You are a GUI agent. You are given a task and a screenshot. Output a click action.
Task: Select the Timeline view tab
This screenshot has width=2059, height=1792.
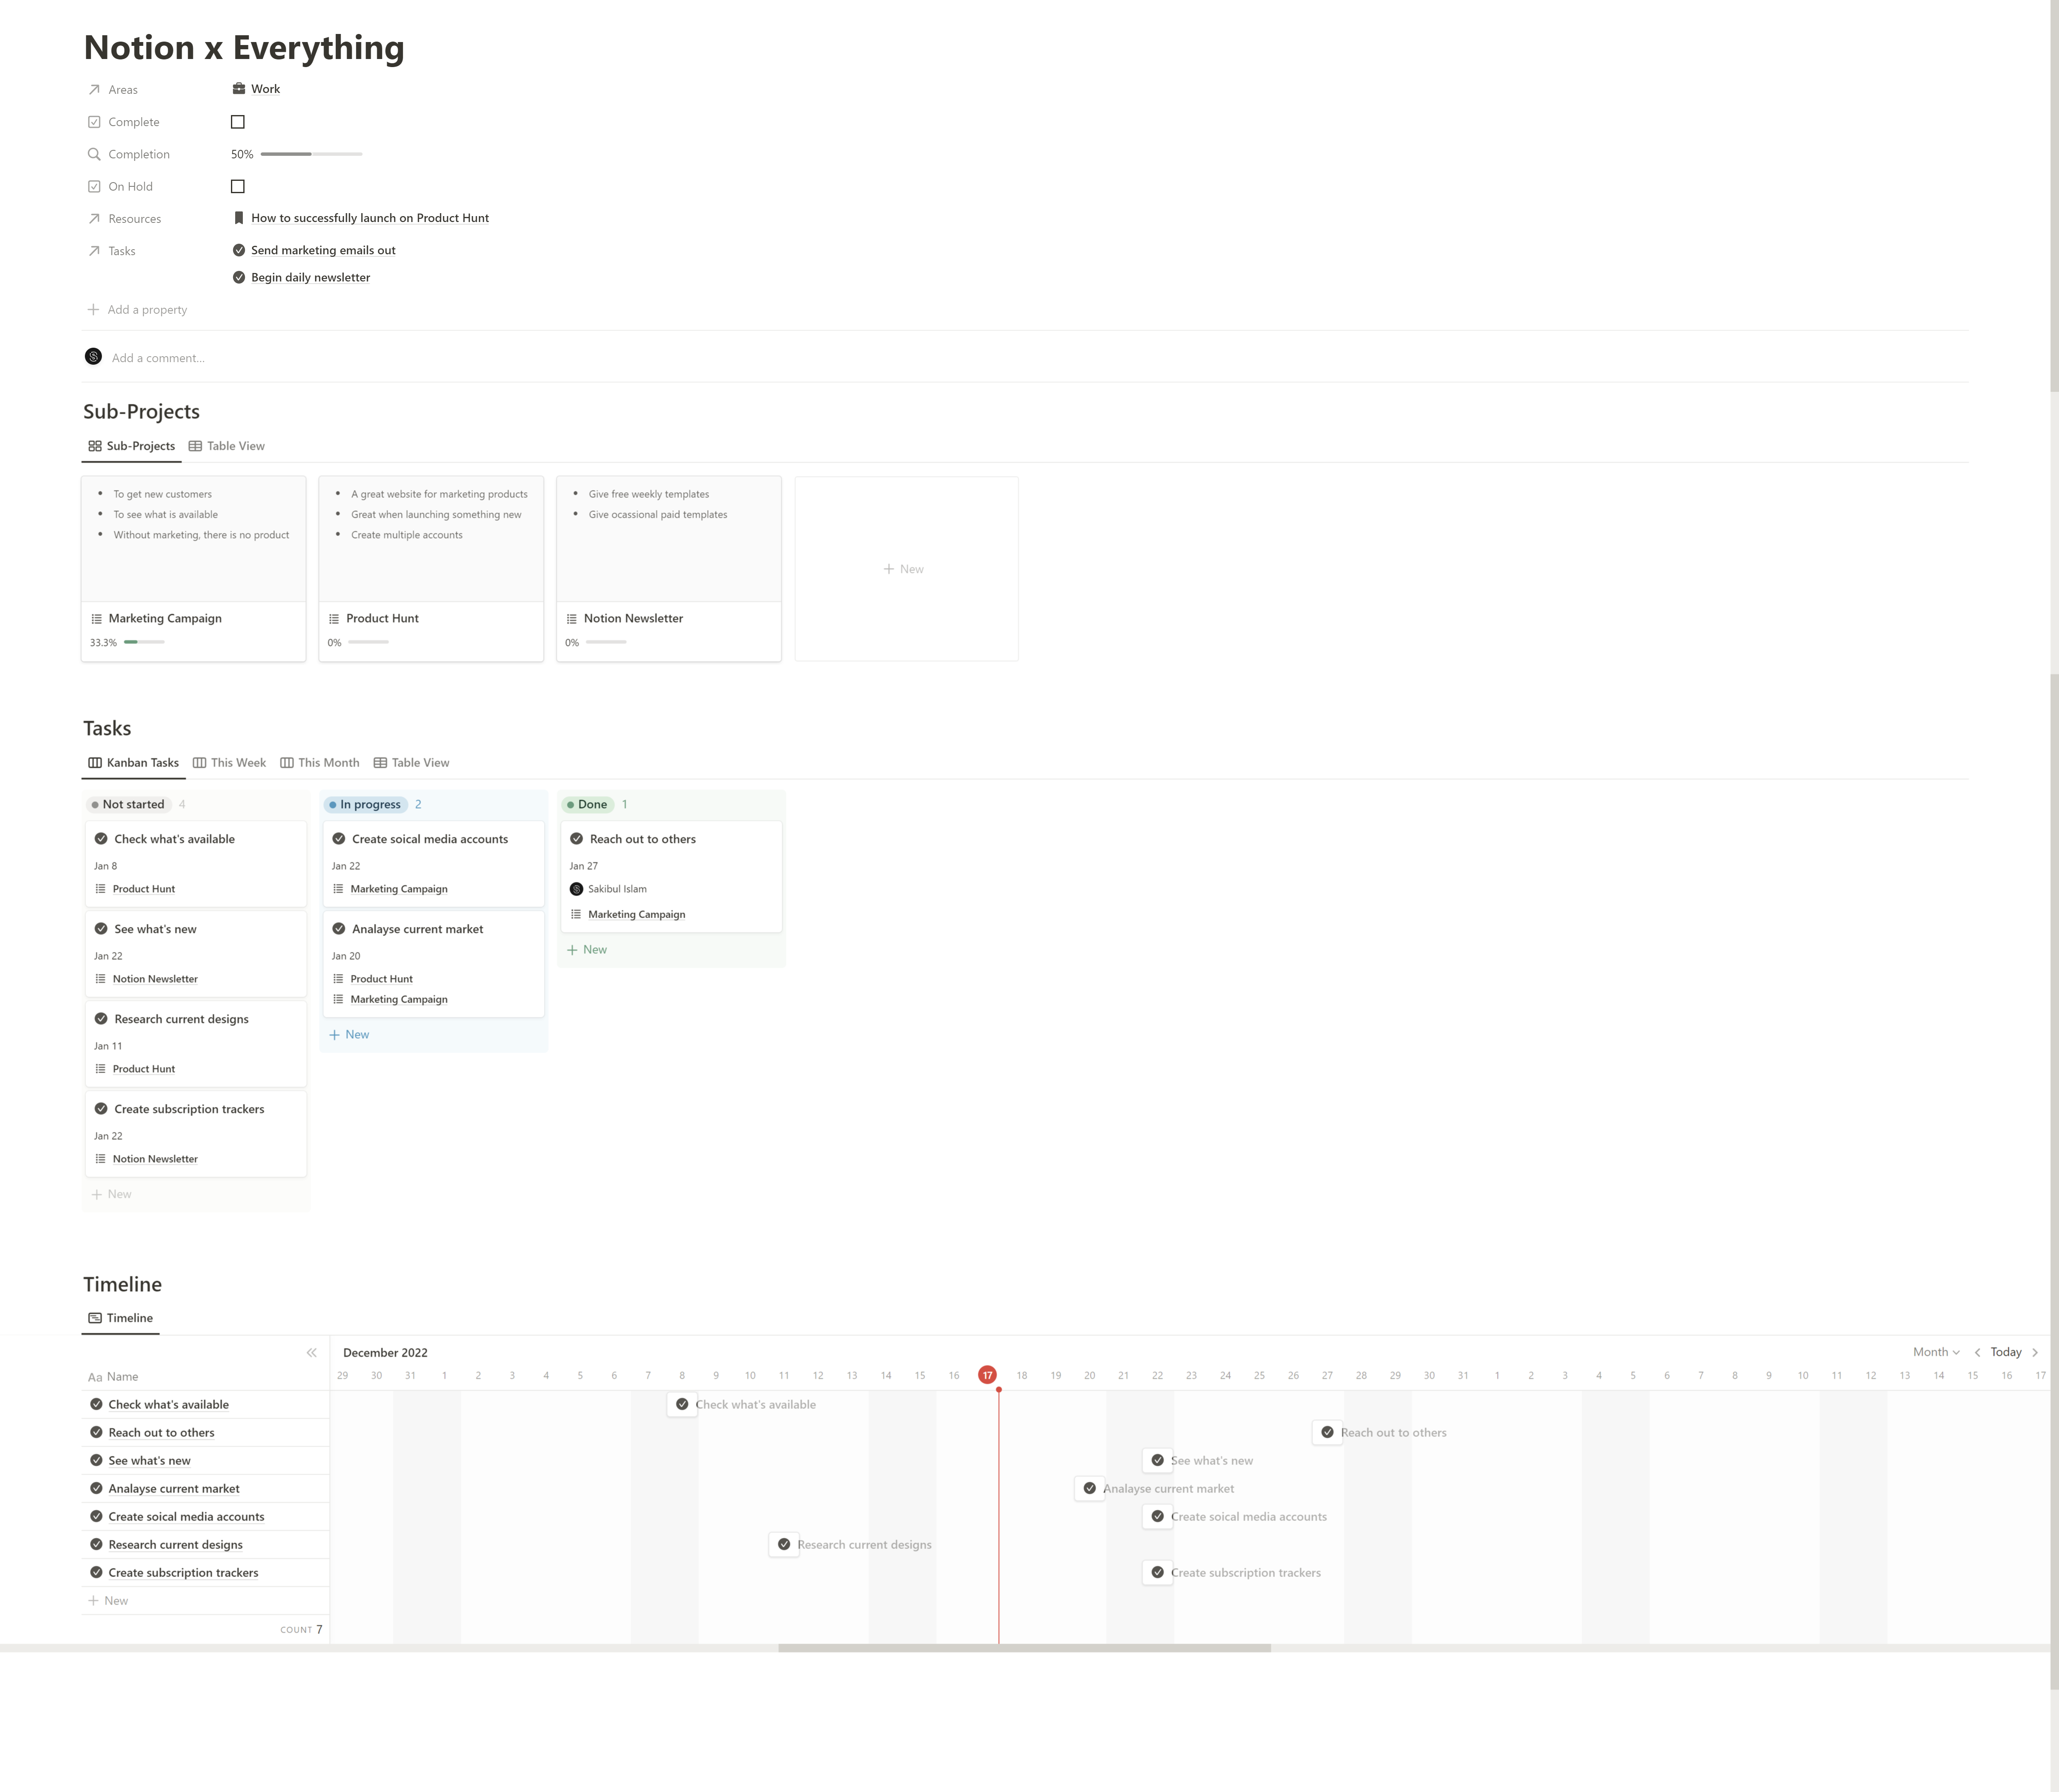[x=121, y=1318]
